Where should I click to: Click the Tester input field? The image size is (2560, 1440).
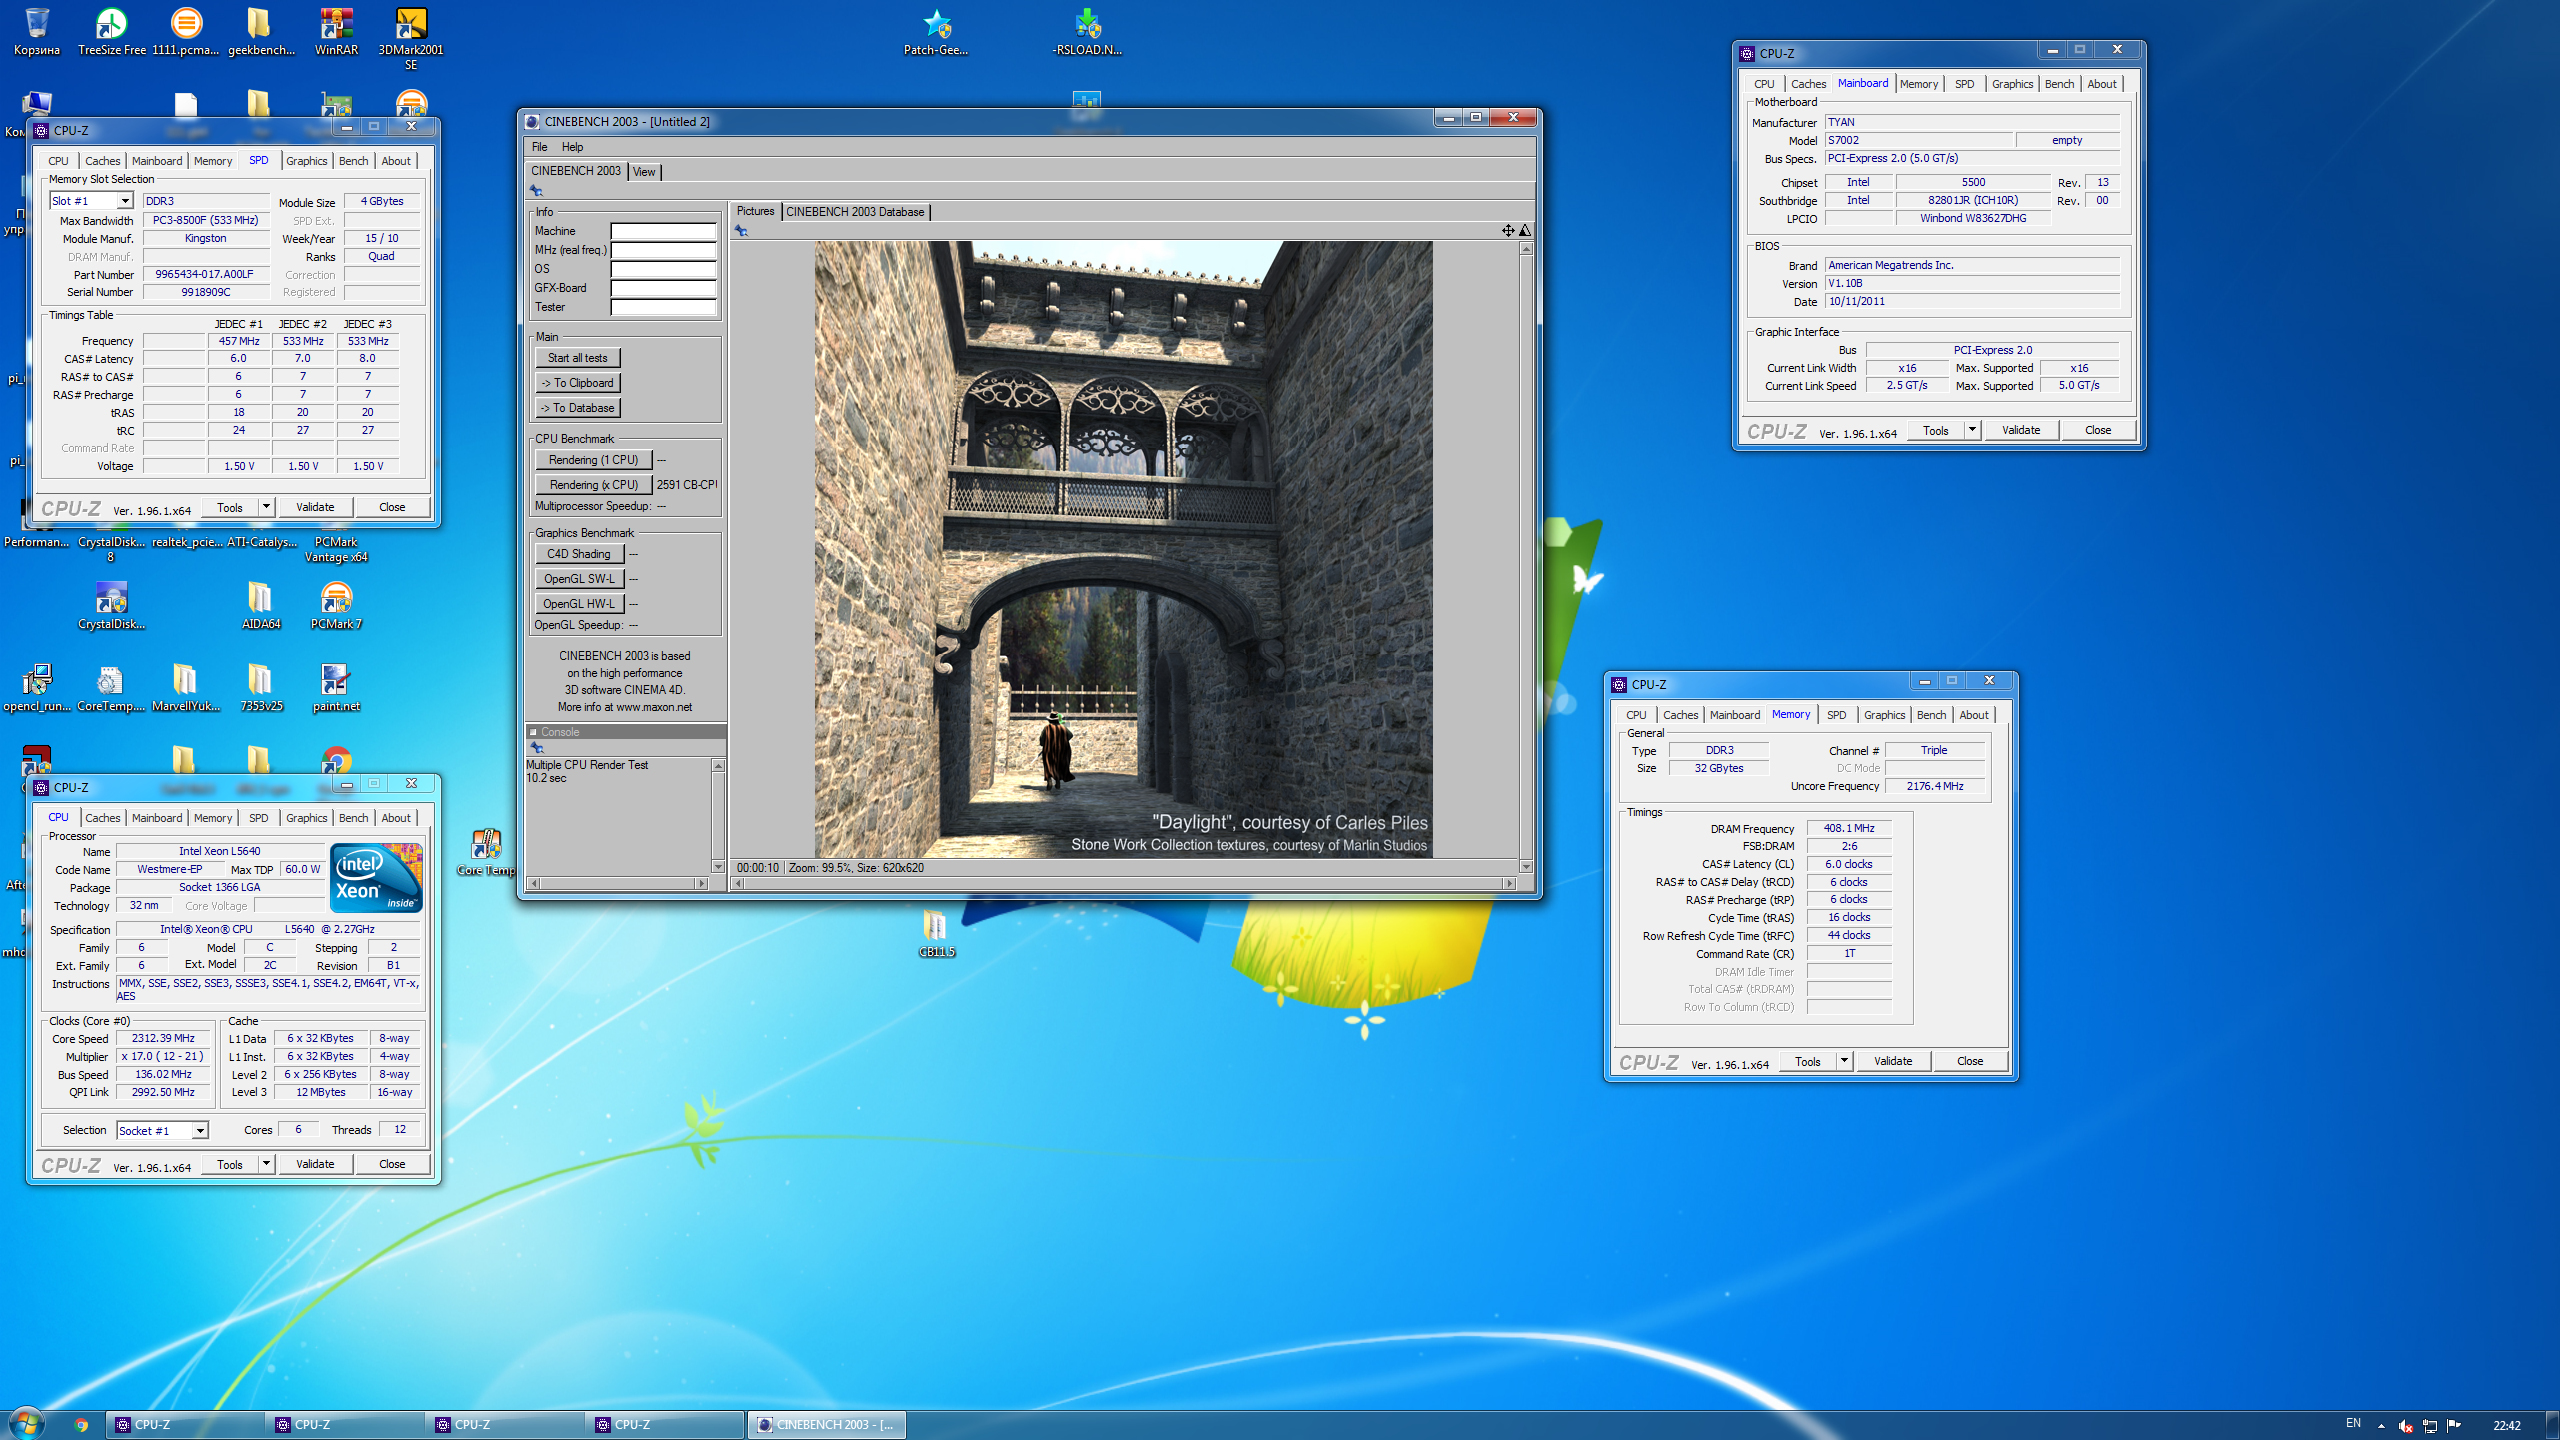(663, 307)
